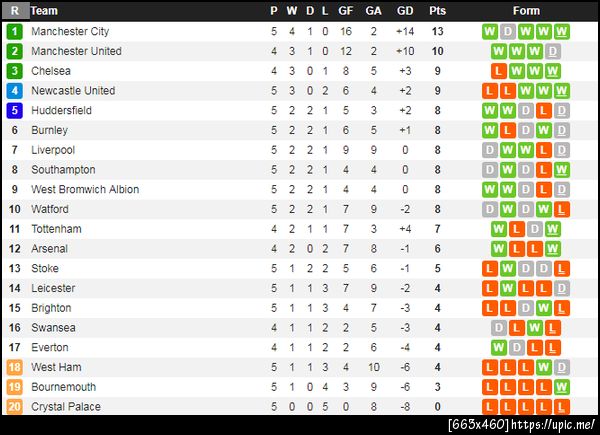The image size is (600, 435).
Task: Sort table by the Pts column header
Action: tap(437, 11)
